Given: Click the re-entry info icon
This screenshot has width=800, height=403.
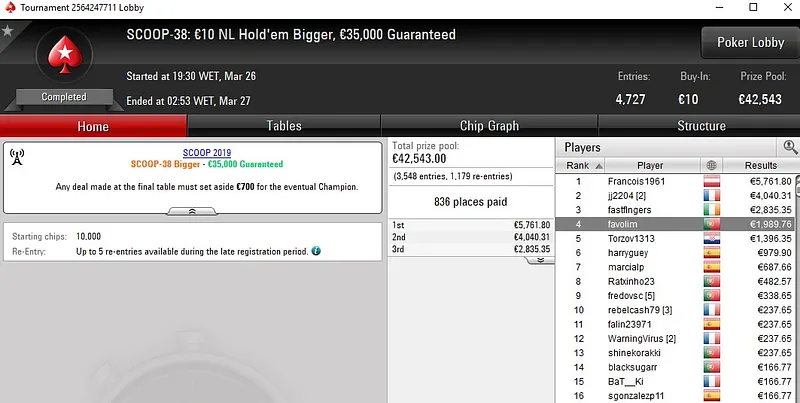Looking at the screenshot, I should coord(316,250).
